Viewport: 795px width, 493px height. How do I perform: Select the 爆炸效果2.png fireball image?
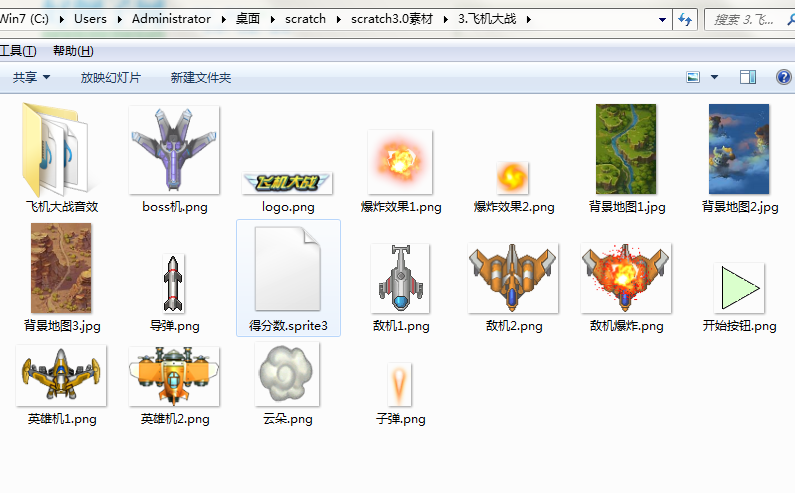(513, 178)
